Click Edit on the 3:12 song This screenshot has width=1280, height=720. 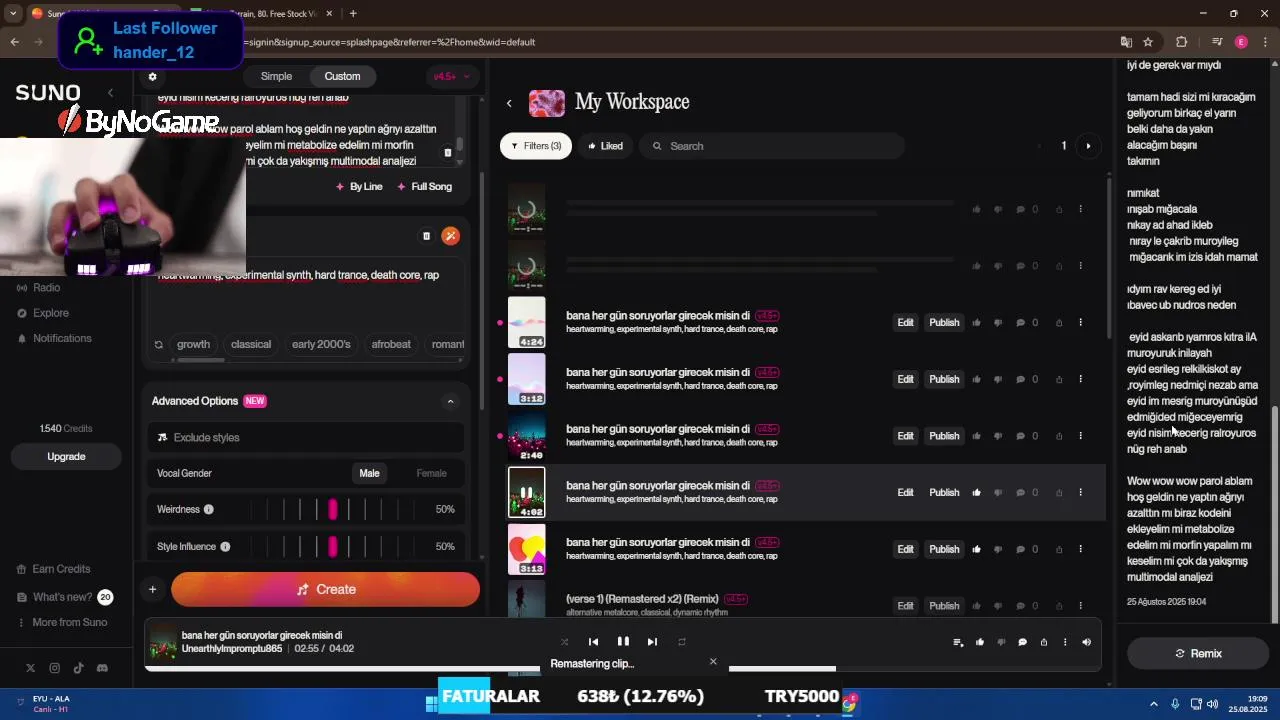coord(905,379)
